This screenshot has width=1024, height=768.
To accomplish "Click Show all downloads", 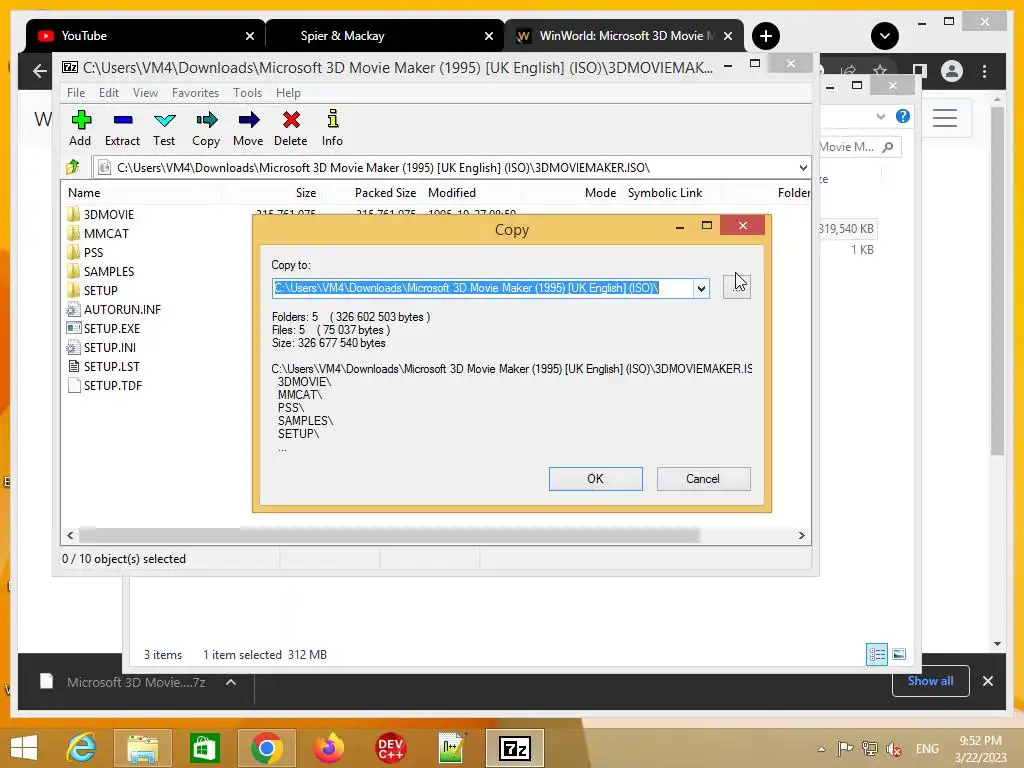I will tap(931, 681).
